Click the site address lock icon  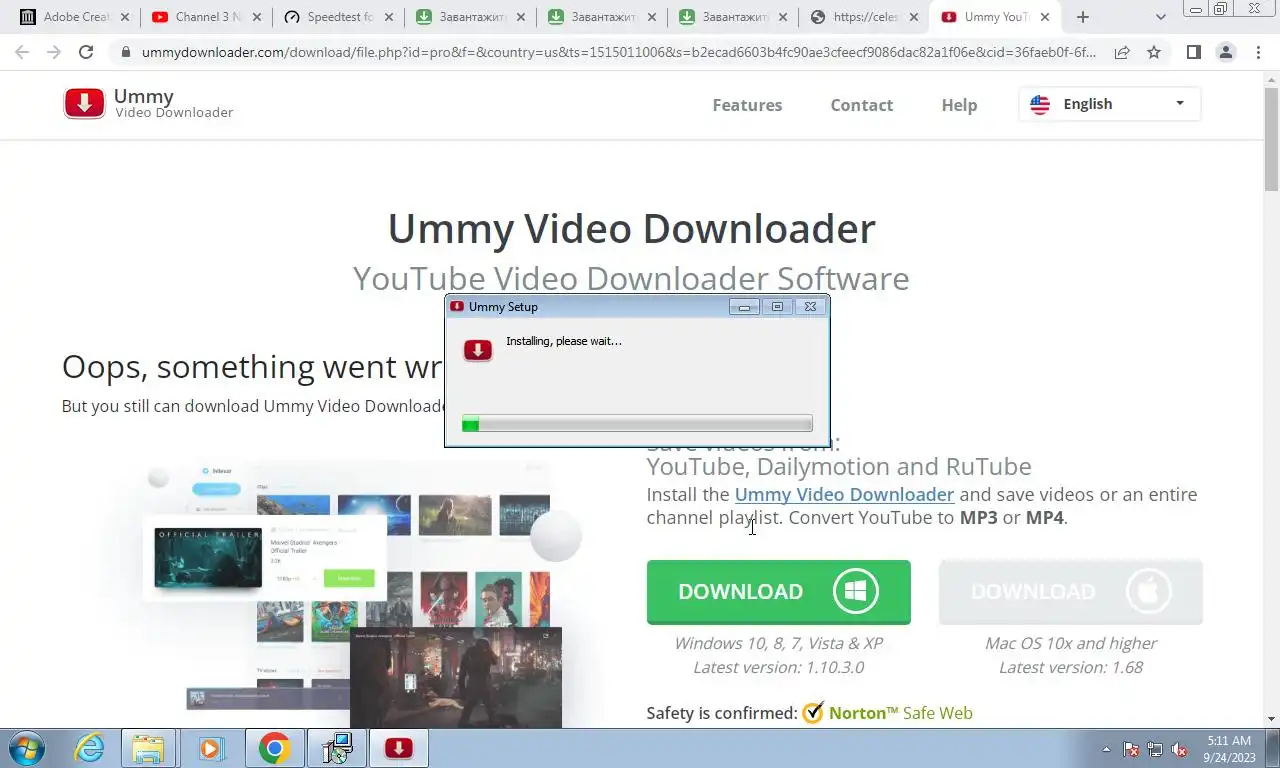125,52
